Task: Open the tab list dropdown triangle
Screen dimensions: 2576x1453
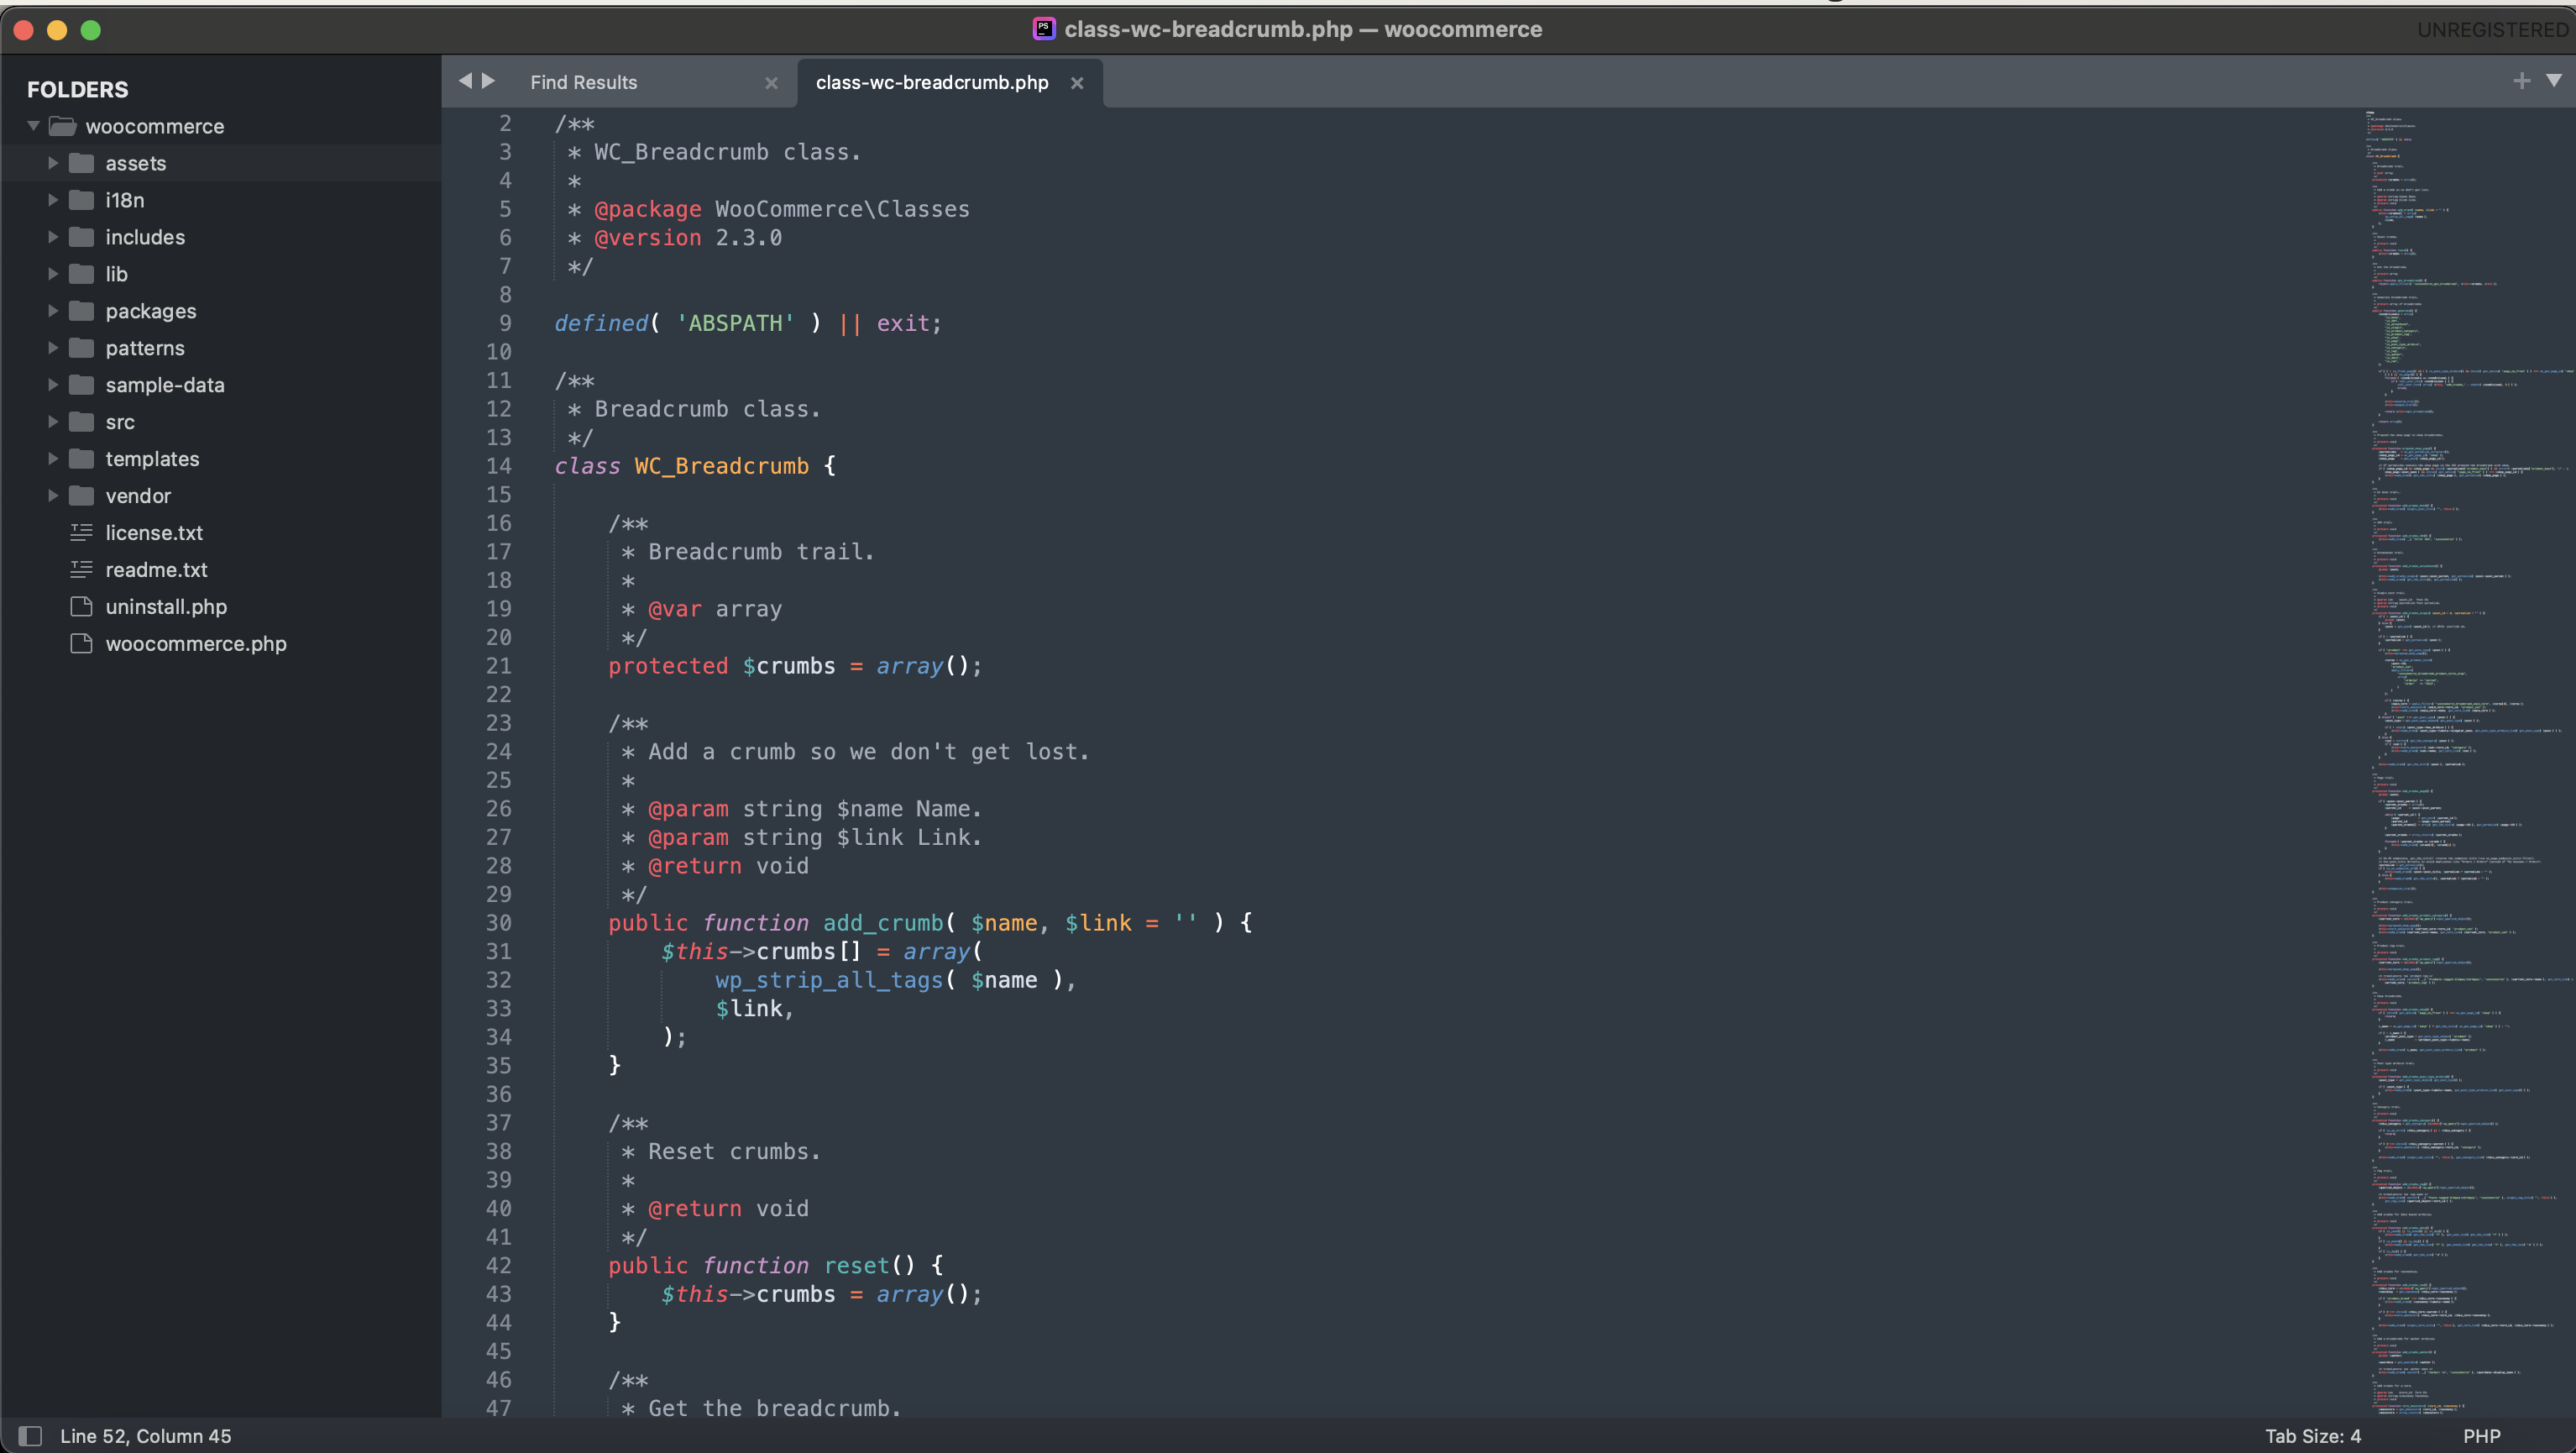Action: 2554,80
